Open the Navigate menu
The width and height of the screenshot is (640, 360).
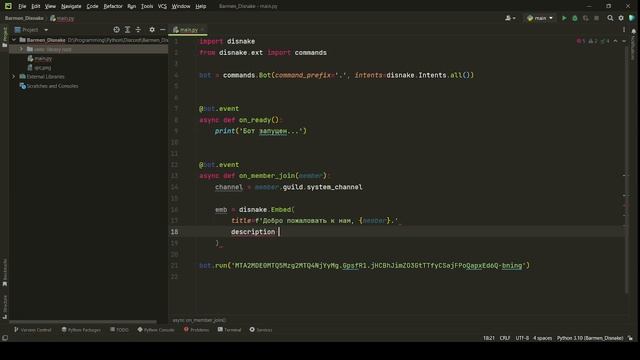(71, 6)
